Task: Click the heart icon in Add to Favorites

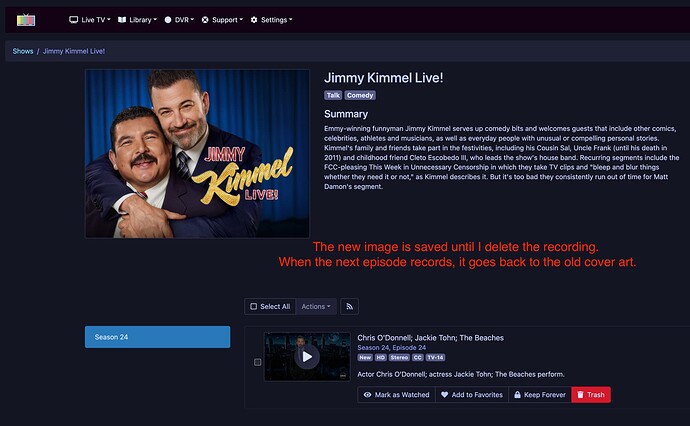Action: tap(444, 395)
